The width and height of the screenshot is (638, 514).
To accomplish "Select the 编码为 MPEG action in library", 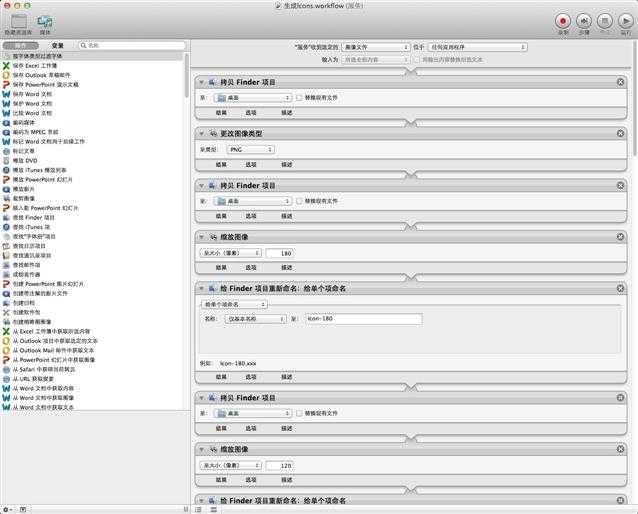I will point(35,132).
